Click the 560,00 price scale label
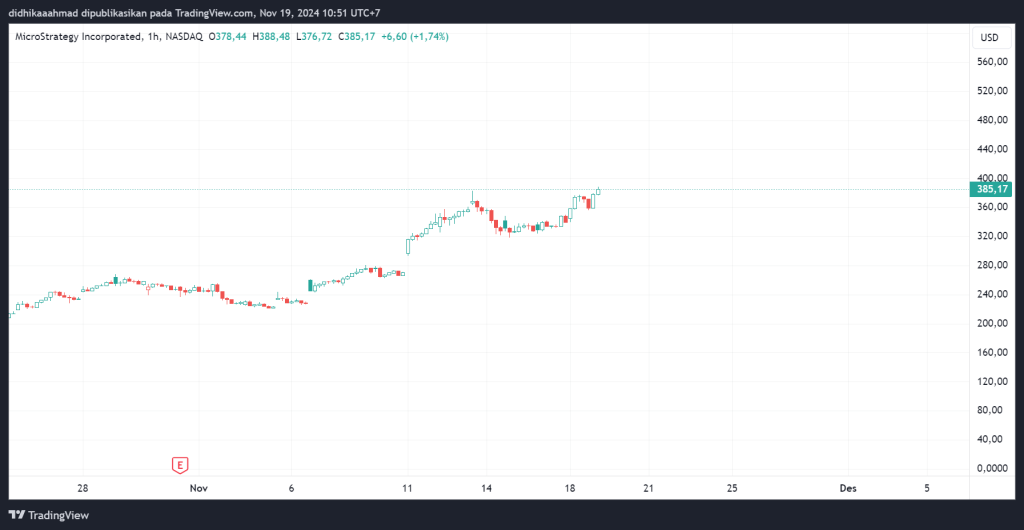The image size is (1024, 530). (989, 62)
